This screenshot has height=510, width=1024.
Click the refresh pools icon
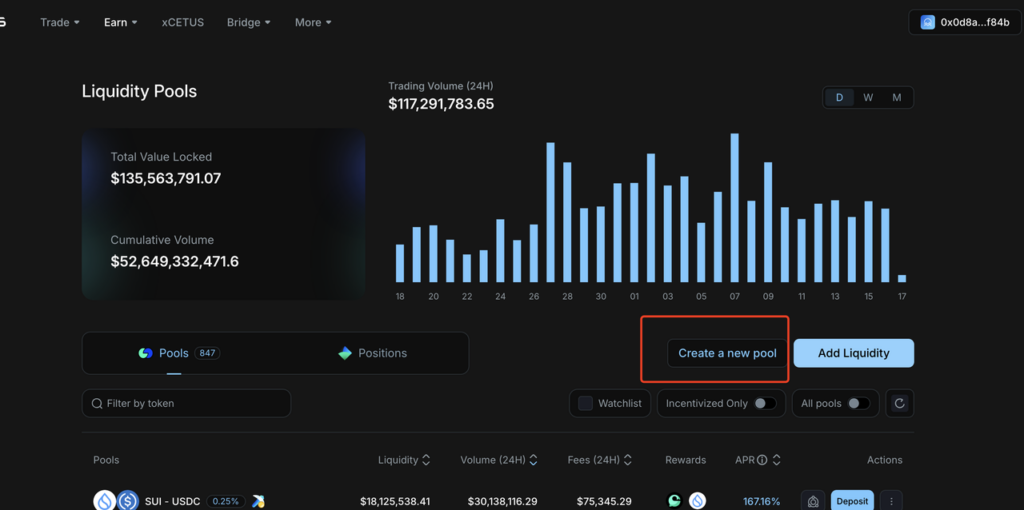pyautogui.click(x=899, y=404)
